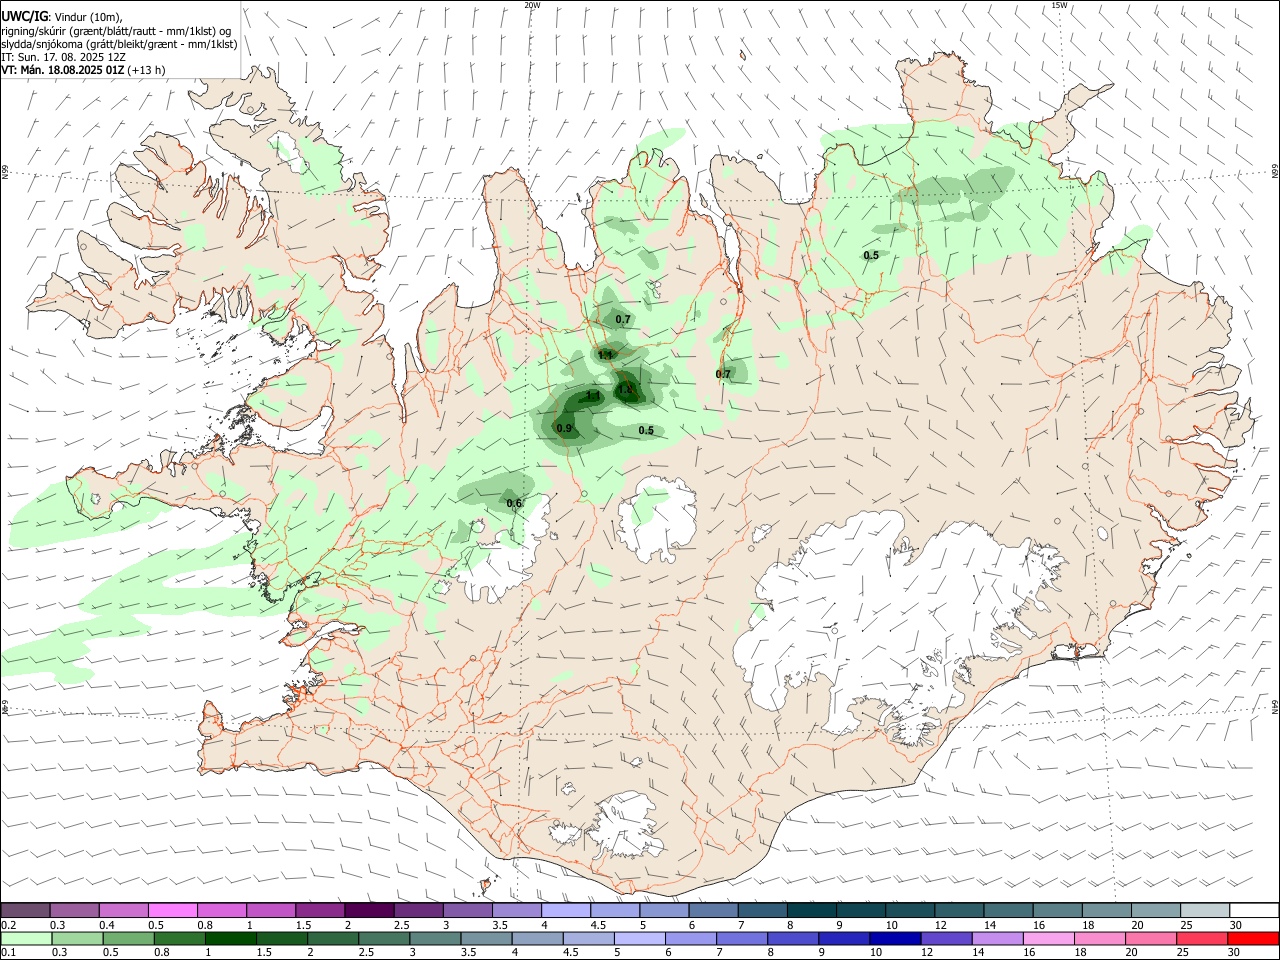Pick the dark teal swatch between 8 and 9
The image size is (1280, 960).
click(811, 911)
